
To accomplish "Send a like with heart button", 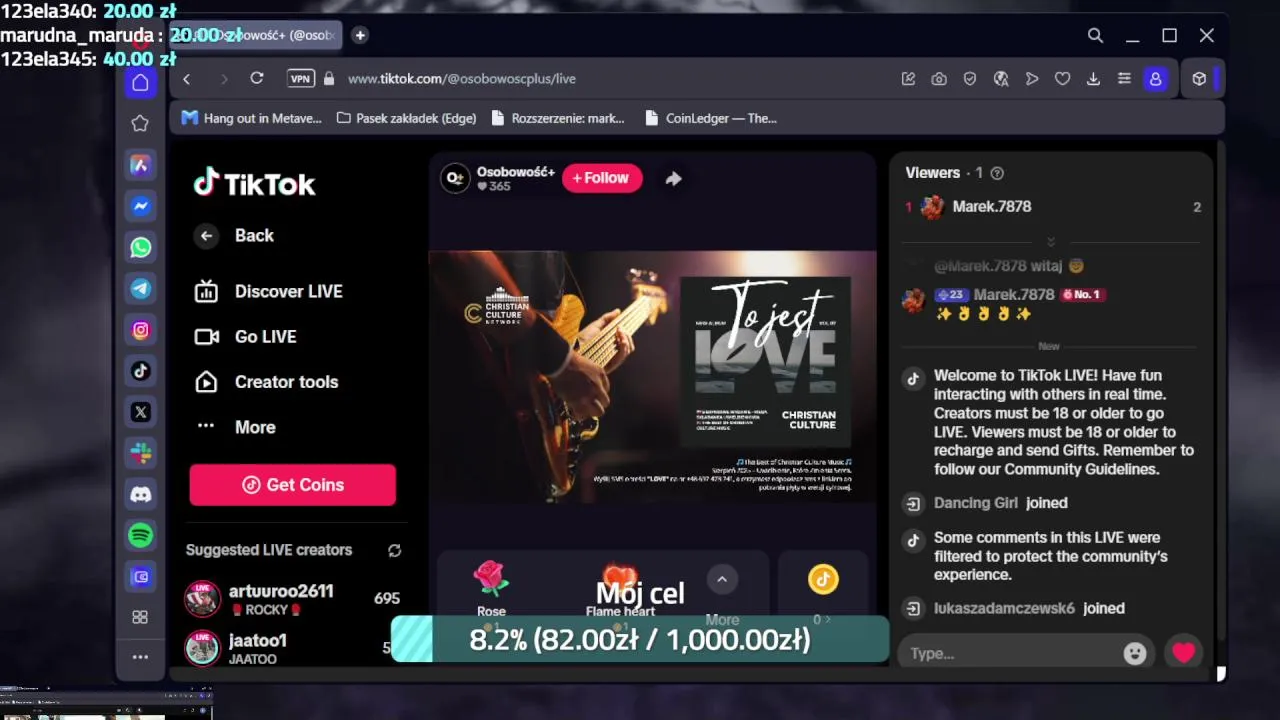I will coord(1183,653).
